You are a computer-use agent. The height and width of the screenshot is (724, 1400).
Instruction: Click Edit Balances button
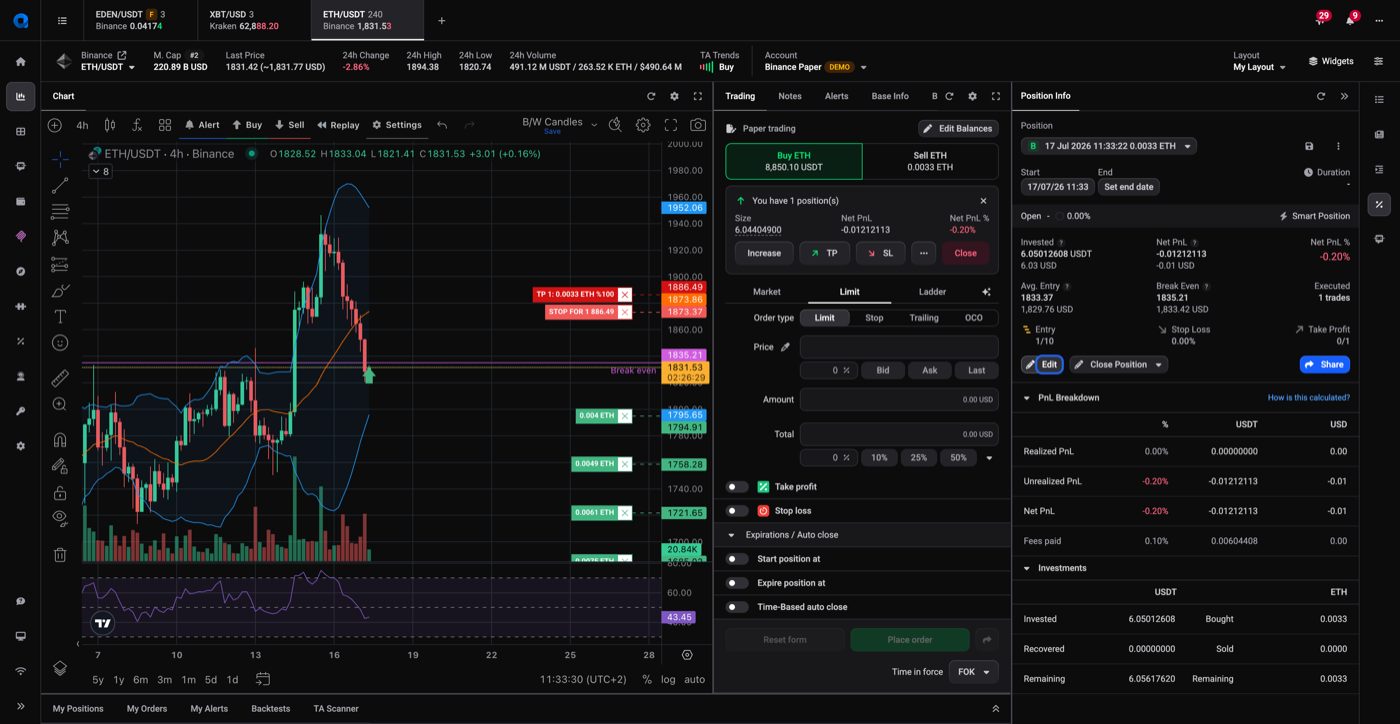point(958,128)
